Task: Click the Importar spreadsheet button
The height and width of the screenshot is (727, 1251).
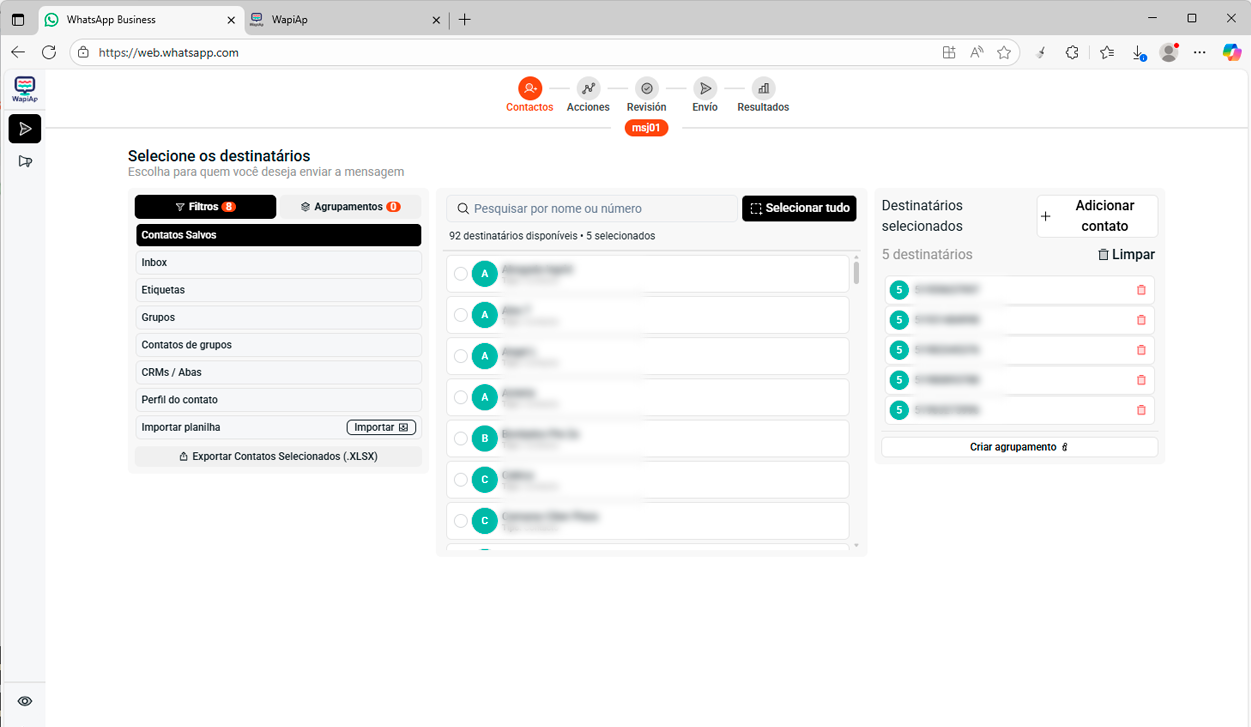Action: coord(381,427)
